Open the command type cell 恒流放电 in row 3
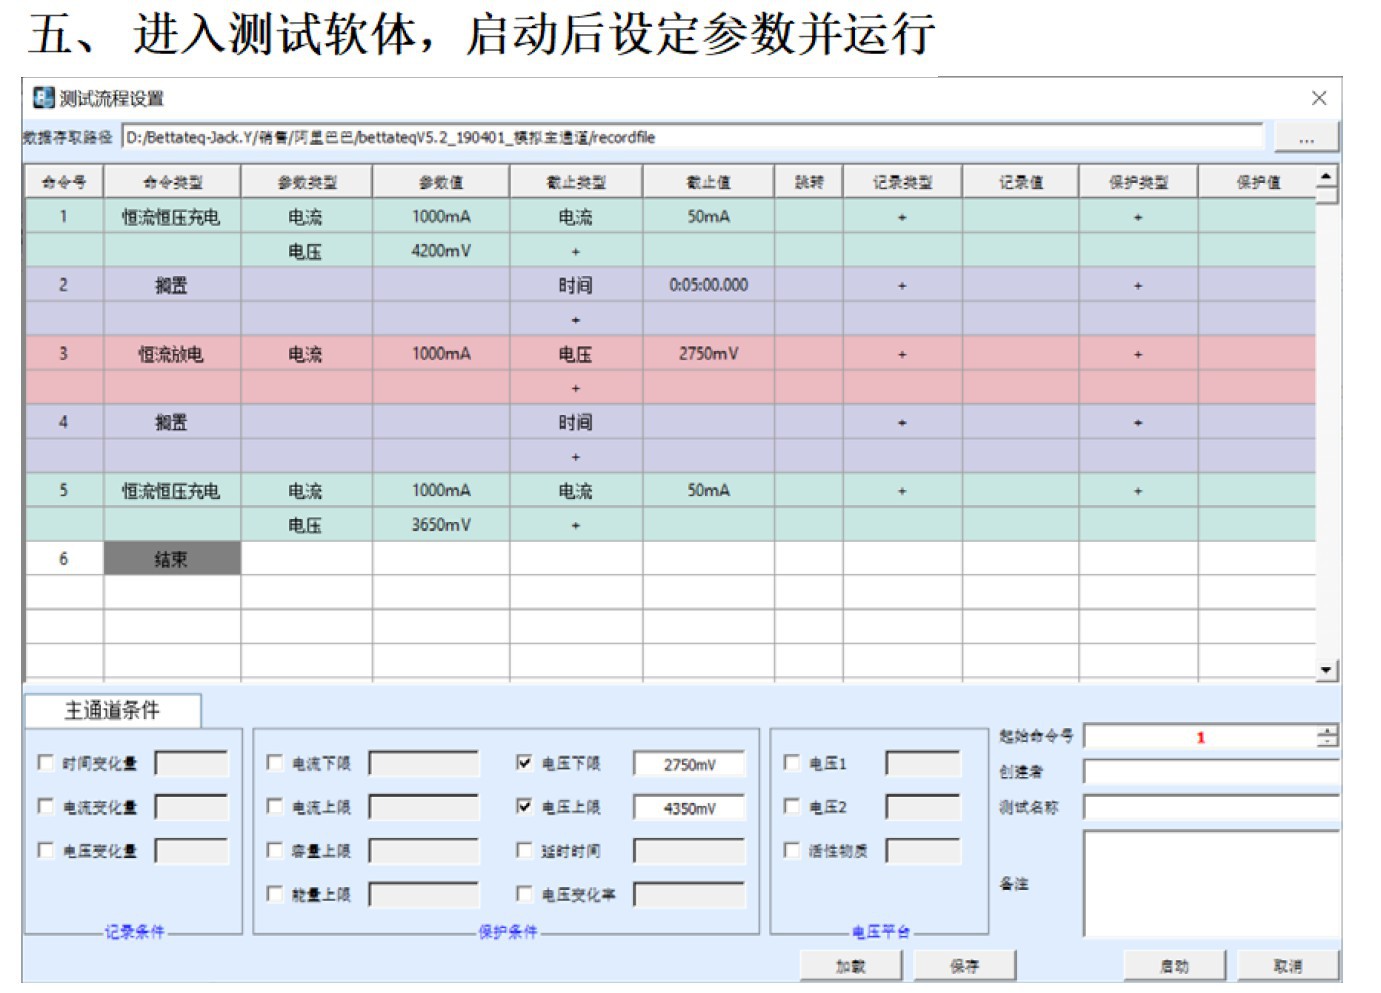Viewport: 1381px width, 993px height. pos(171,354)
